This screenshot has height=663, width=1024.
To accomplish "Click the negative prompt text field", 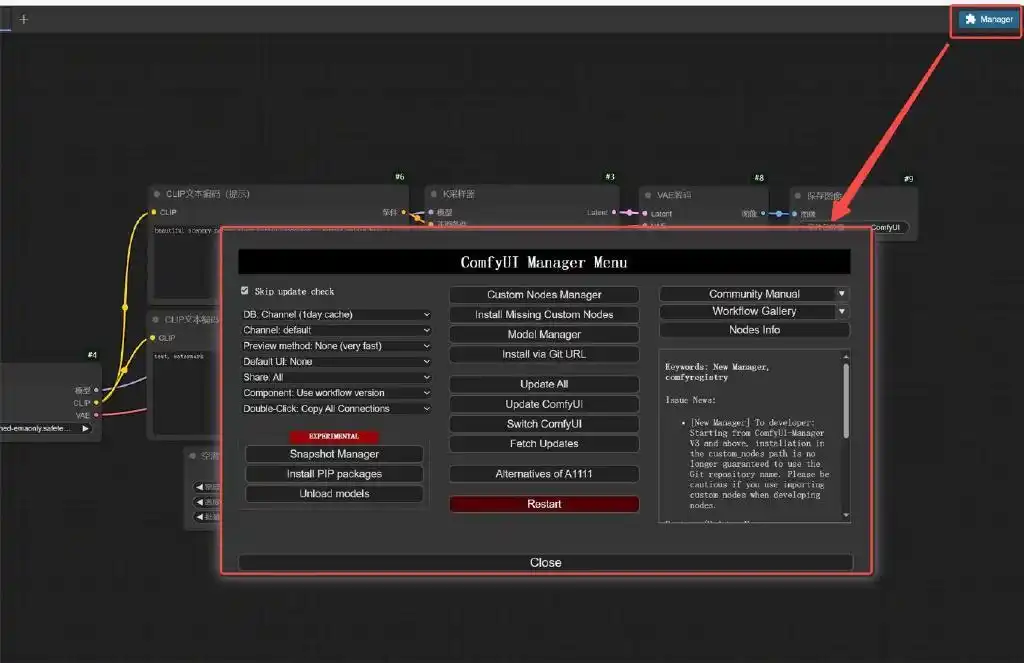I will click(x=180, y=390).
